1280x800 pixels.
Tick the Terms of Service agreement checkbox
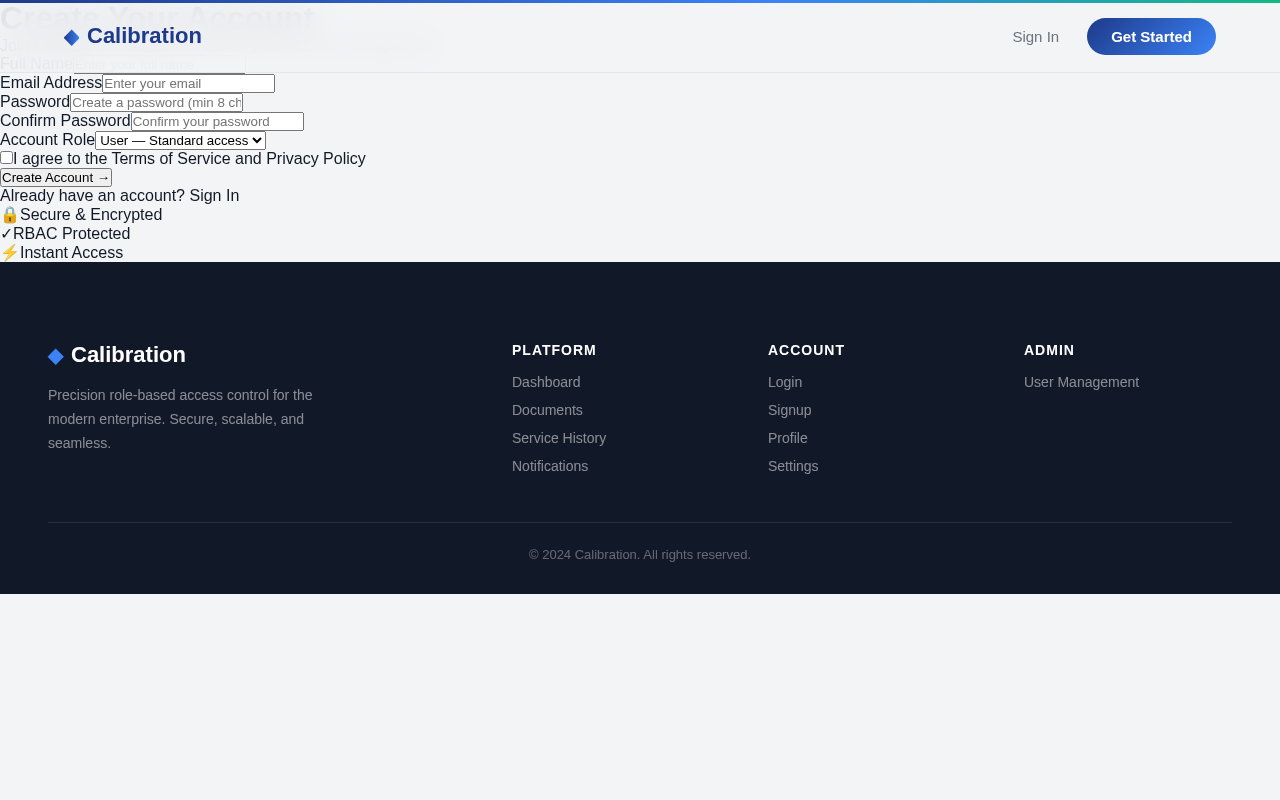[x=7, y=158]
